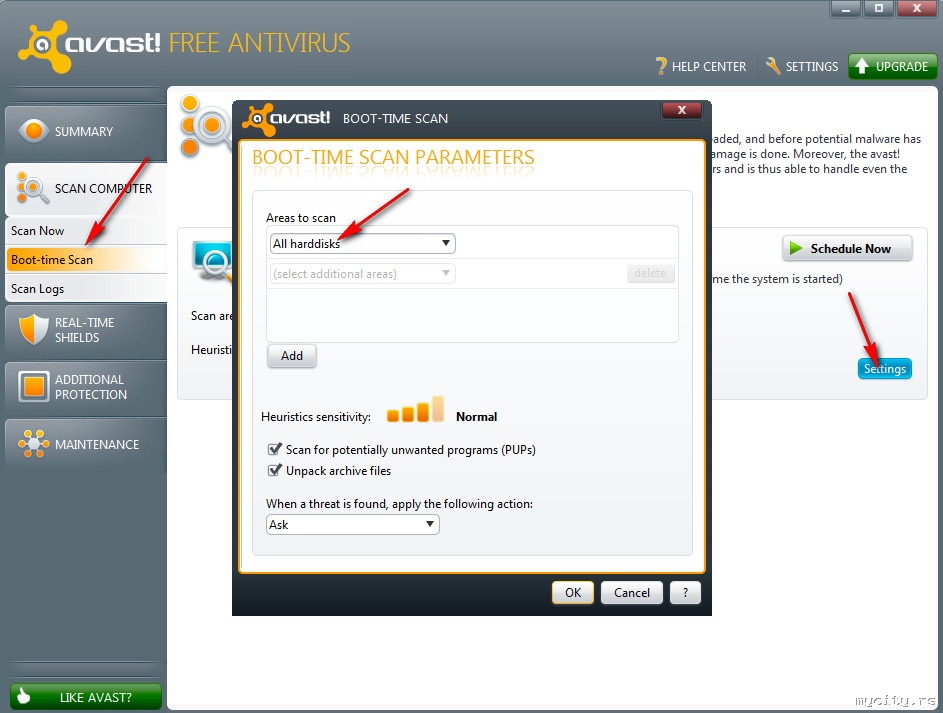This screenshot has width=943, height=713.
Task: Open Scan Logs in sidebar
Action: click(x=85, y=289)
